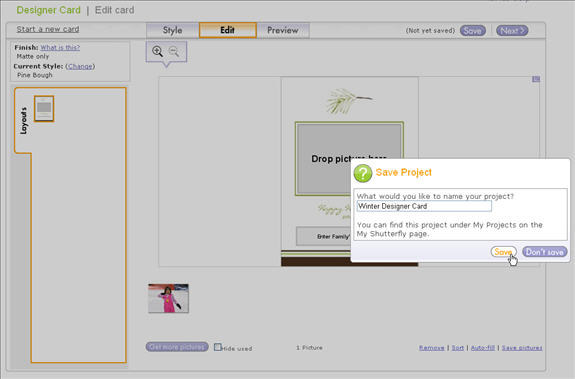Select the girl in snow picture thumbnail
The image size is (575, 379).
tap(168, 298)
